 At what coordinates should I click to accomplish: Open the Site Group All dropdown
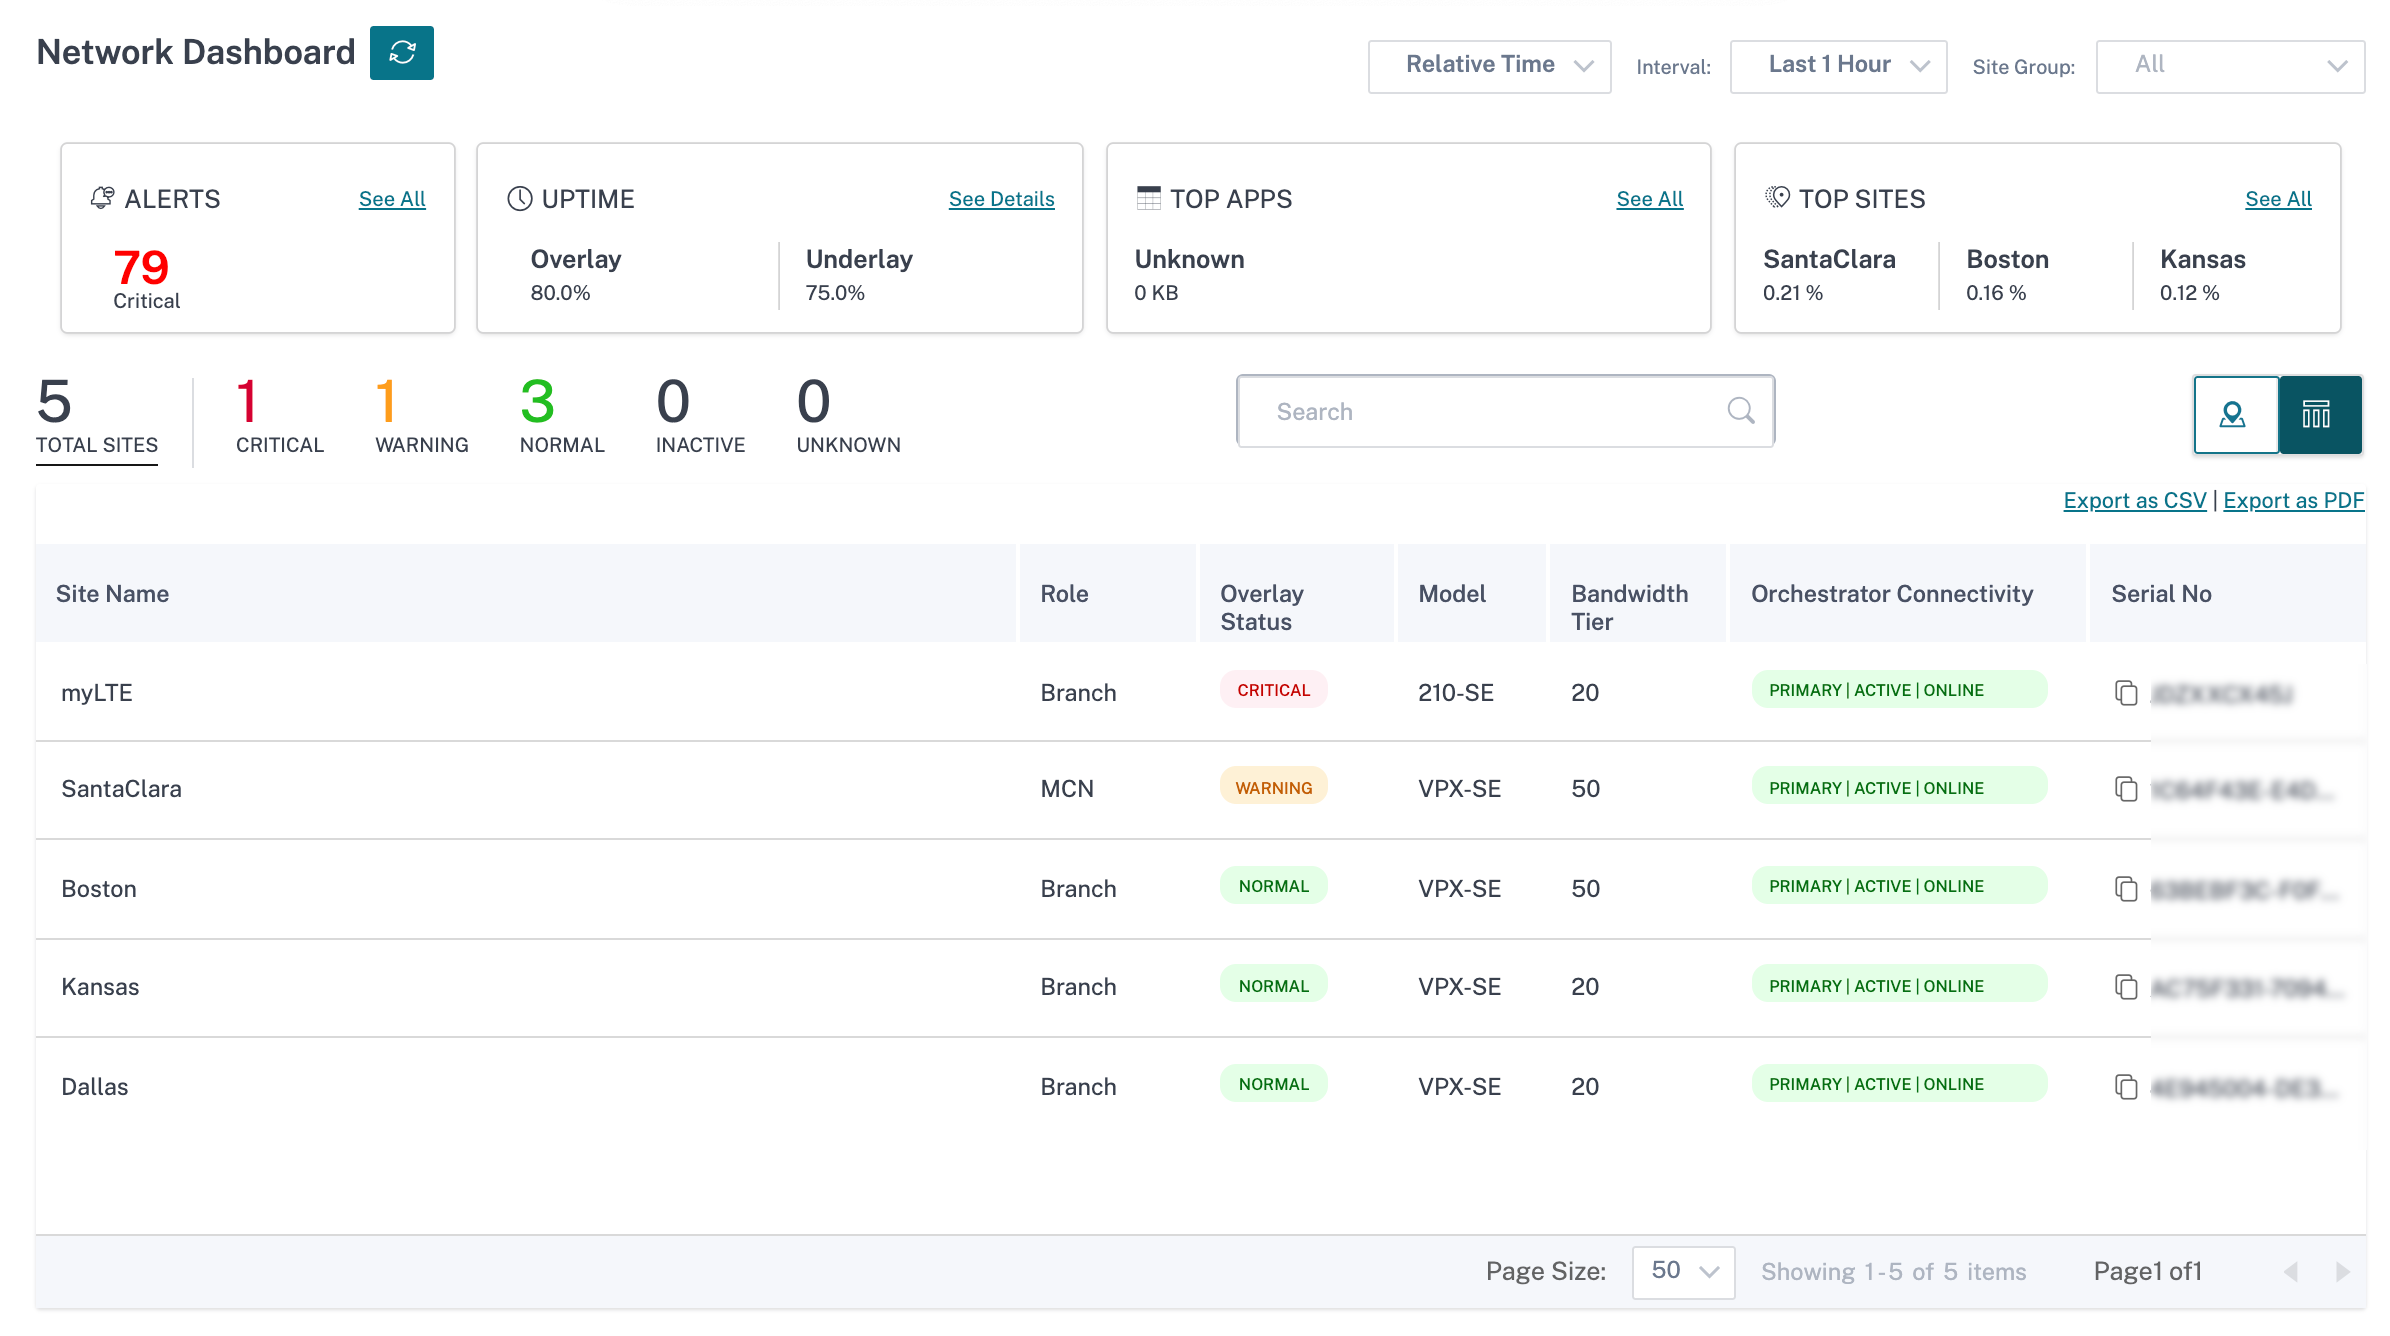tap(2230, 66)
